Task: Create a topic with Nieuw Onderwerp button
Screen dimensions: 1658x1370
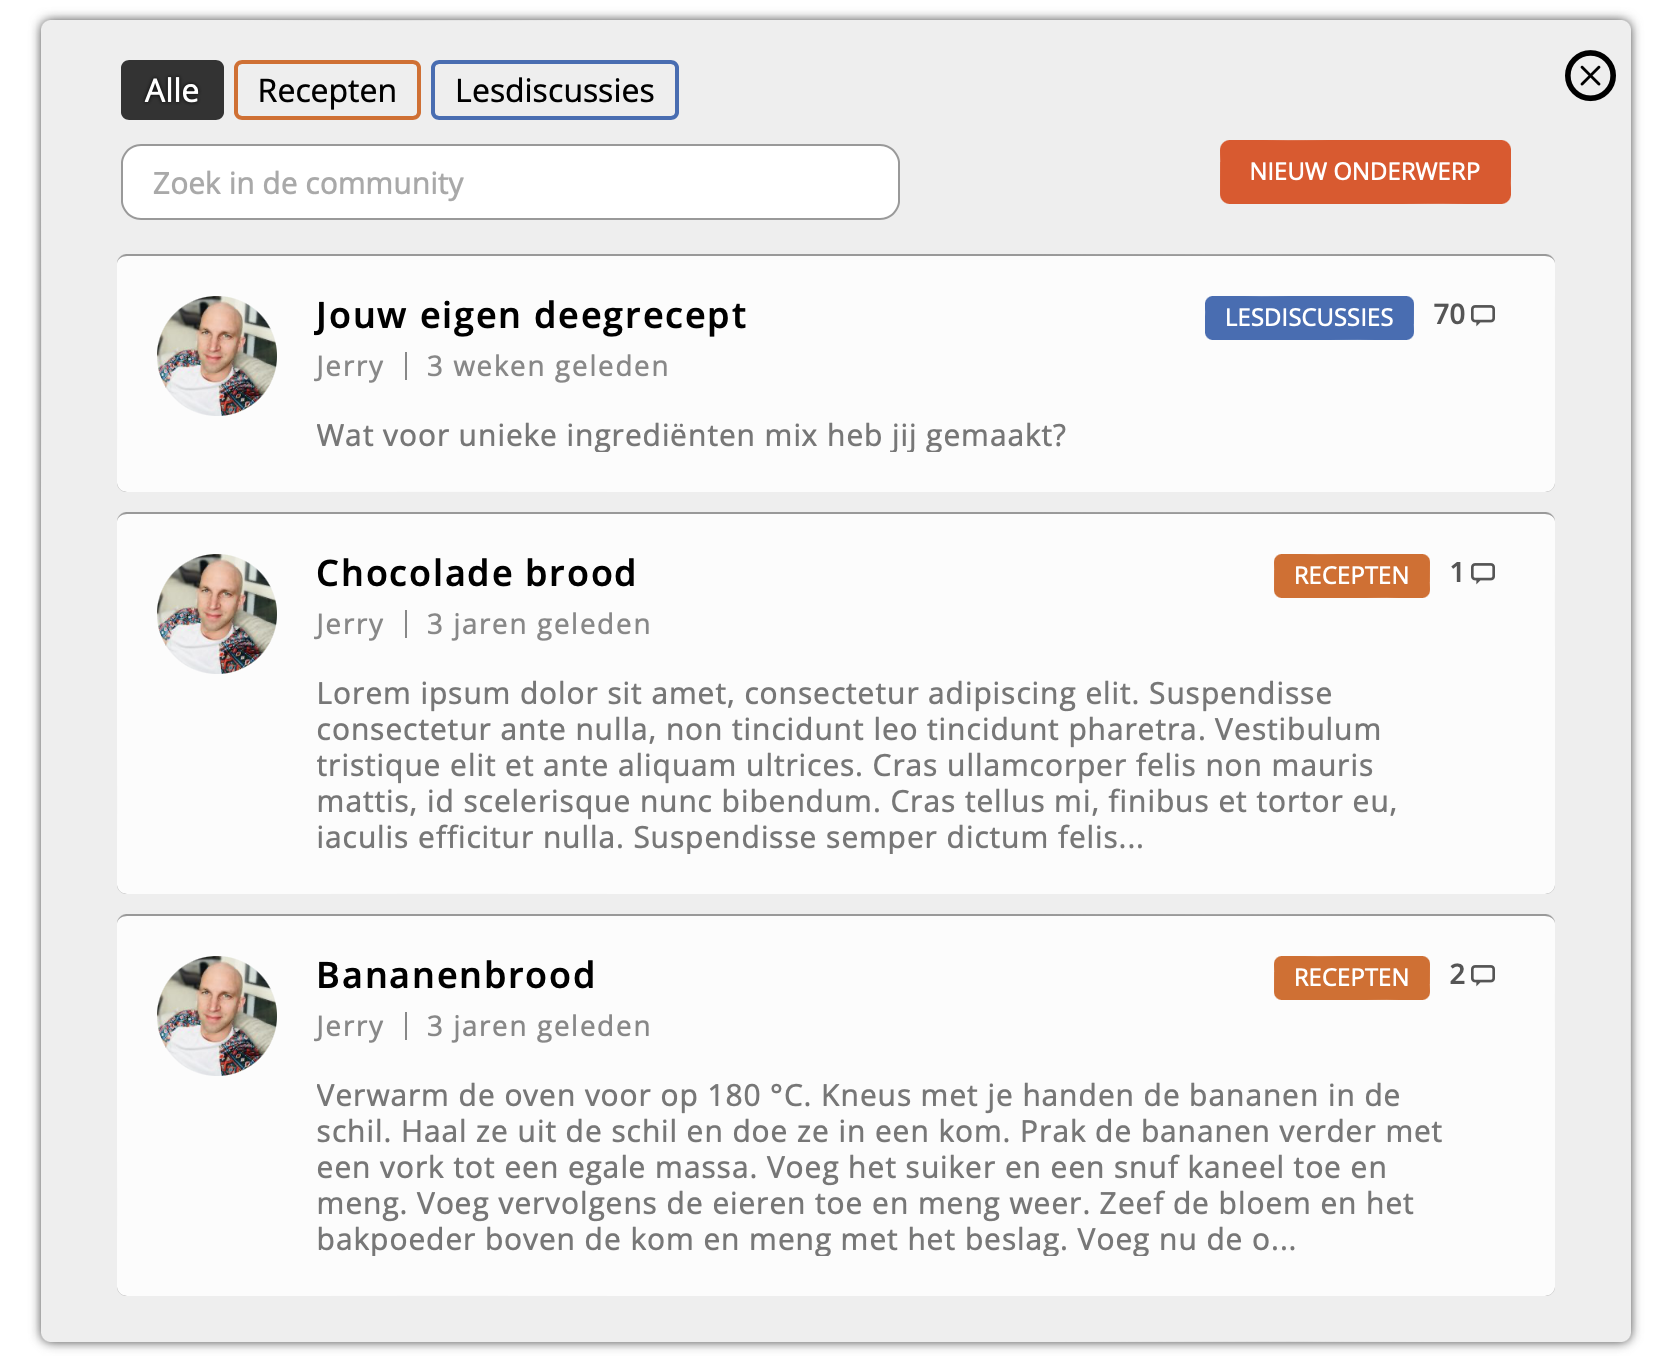Action: (1365, 172)
